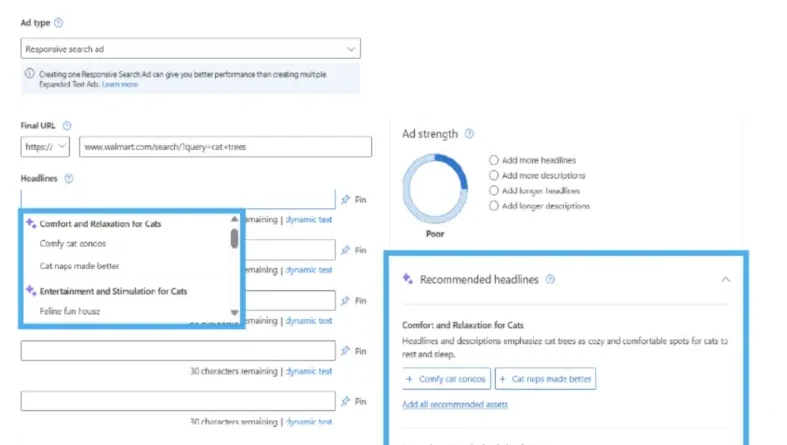The image size is (787, 445).
Task: Select the Add more descriptions option
Action: [494, 175]
